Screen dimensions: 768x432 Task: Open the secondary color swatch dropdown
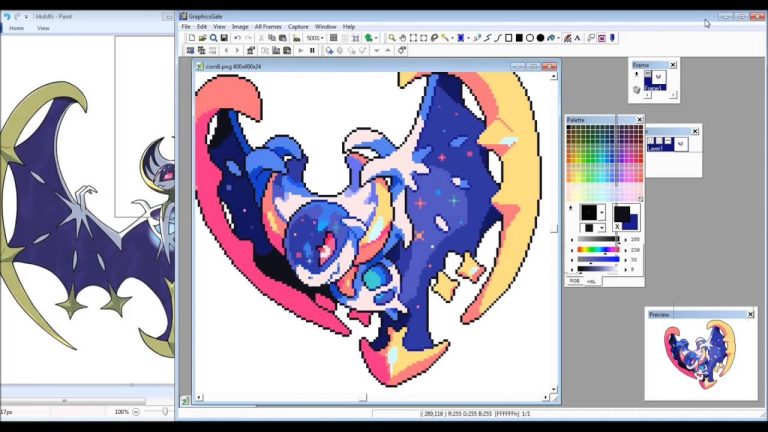coord(601,227)
